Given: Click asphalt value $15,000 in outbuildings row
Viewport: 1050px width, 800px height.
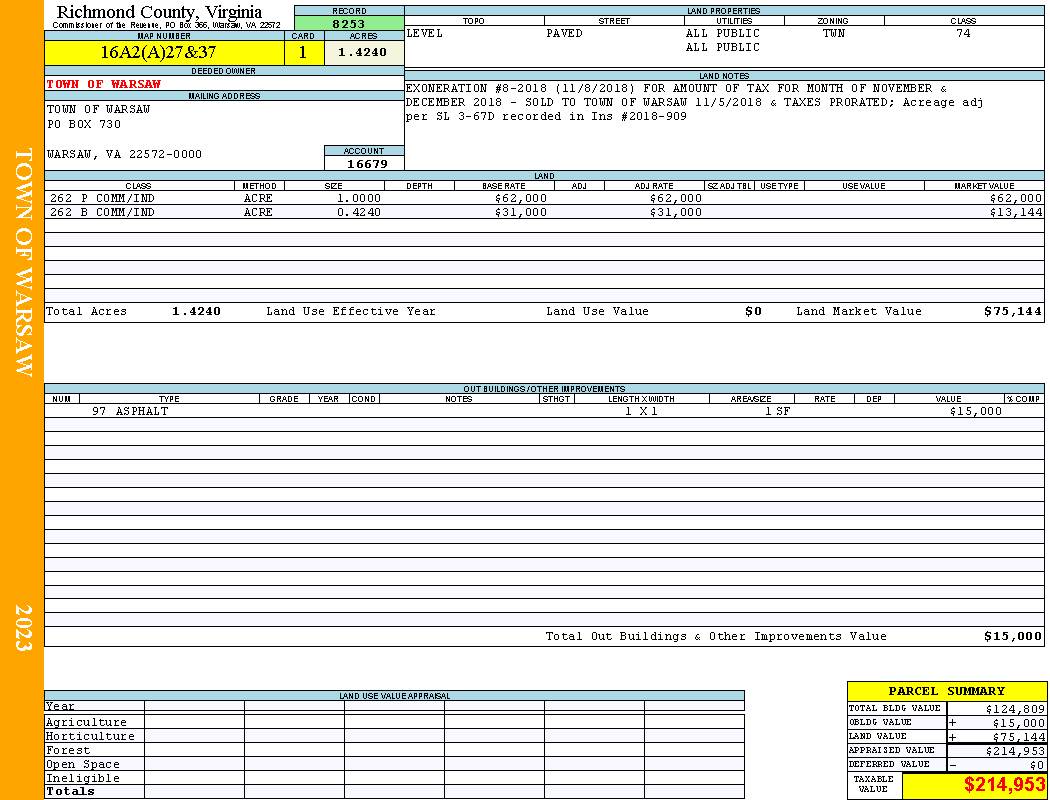Looking at the screenshot, I should (x=976, y=411).
